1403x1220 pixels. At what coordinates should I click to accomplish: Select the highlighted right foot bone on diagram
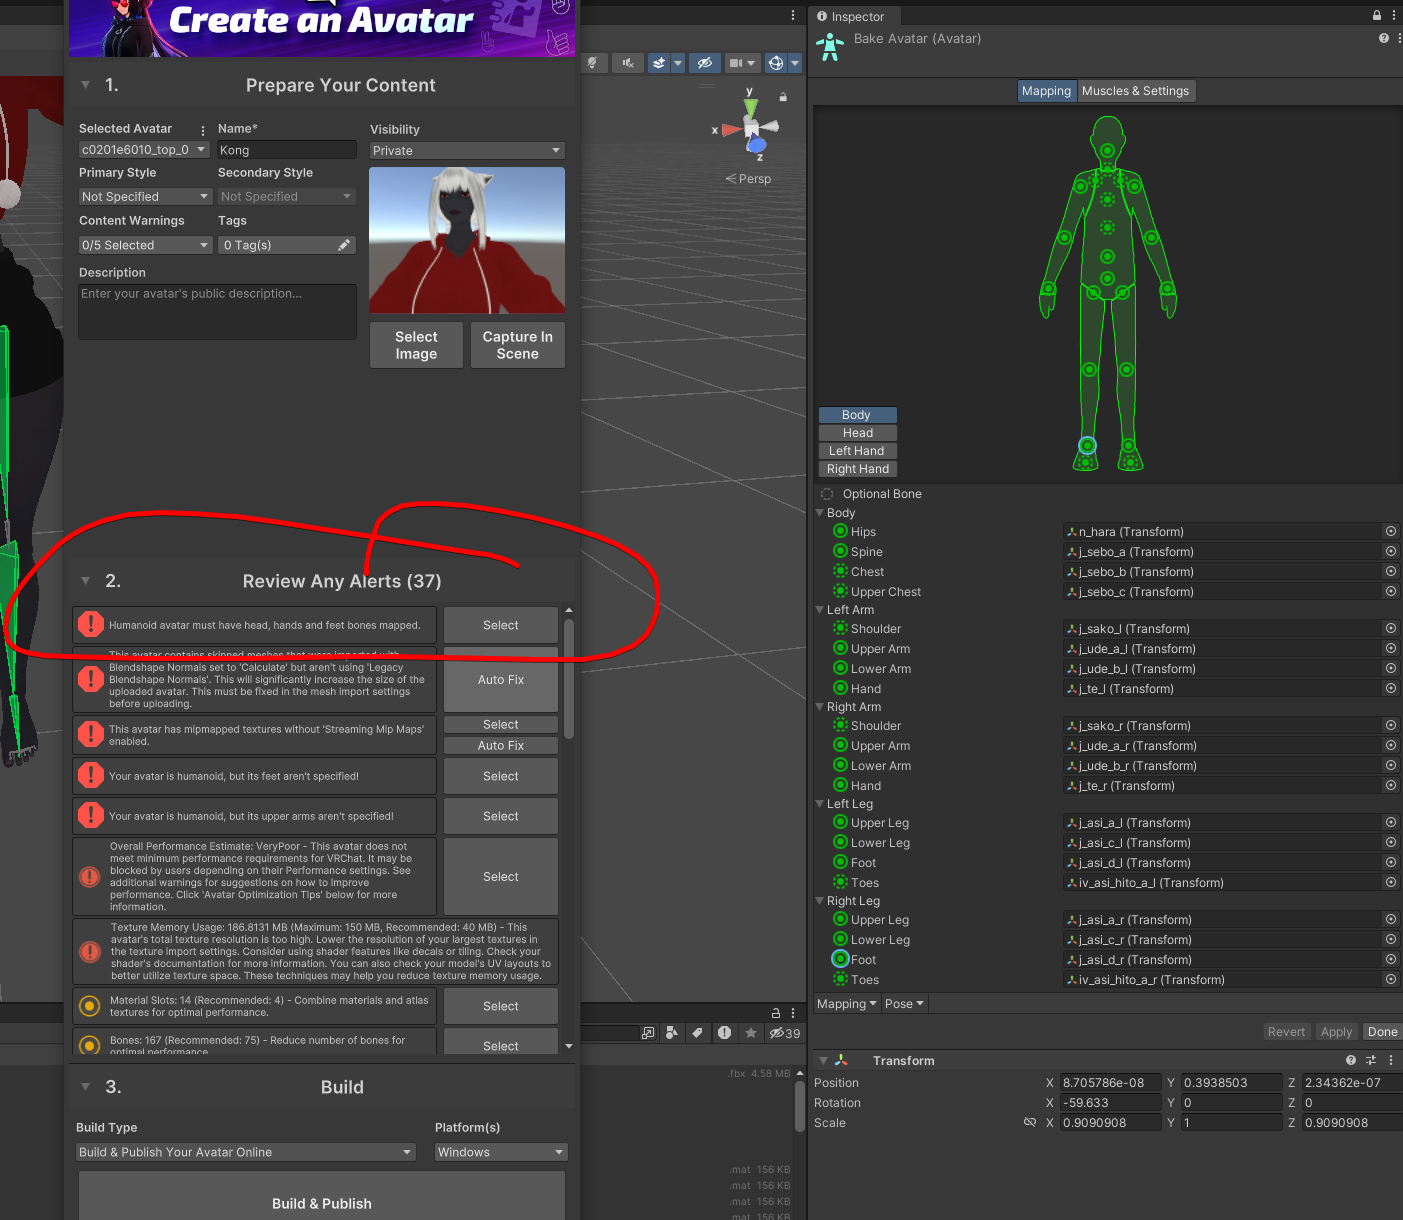[1087, 445]
